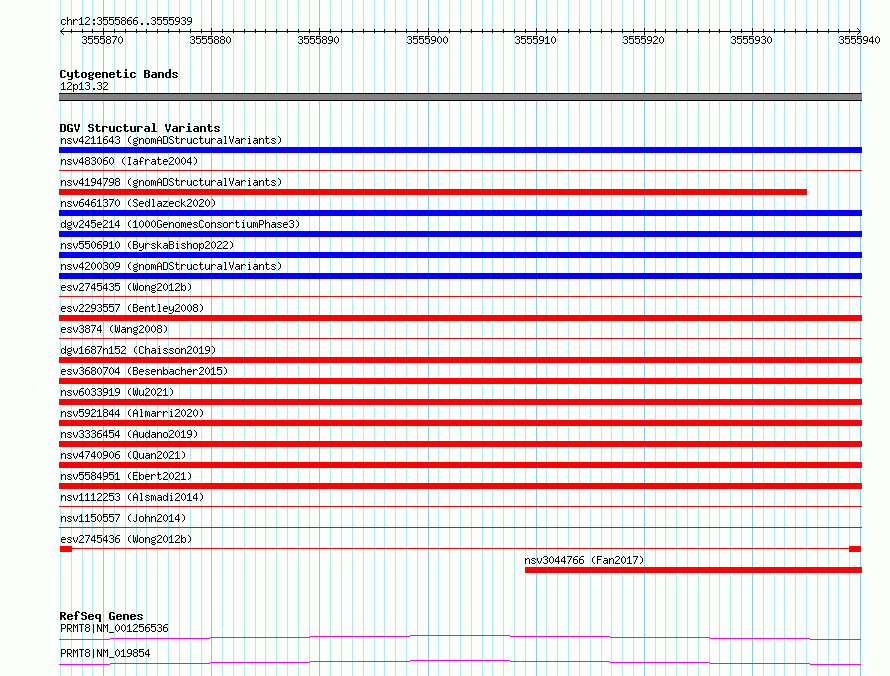890x676 pixels.
Task: Click ruler position 3555890
Action: pos(318,40)
